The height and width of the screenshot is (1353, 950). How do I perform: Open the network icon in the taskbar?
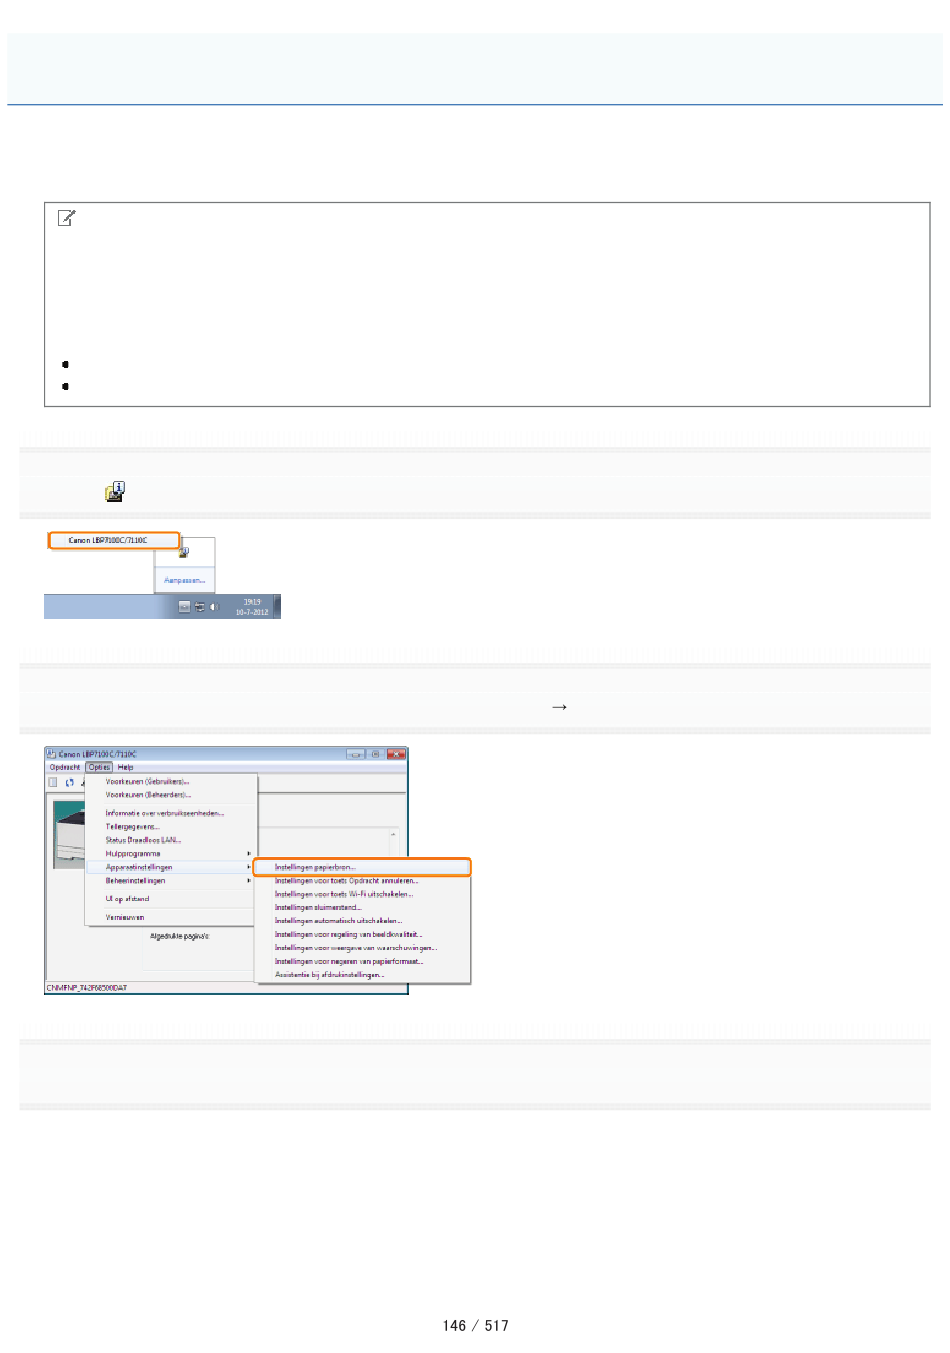[199, 607]
